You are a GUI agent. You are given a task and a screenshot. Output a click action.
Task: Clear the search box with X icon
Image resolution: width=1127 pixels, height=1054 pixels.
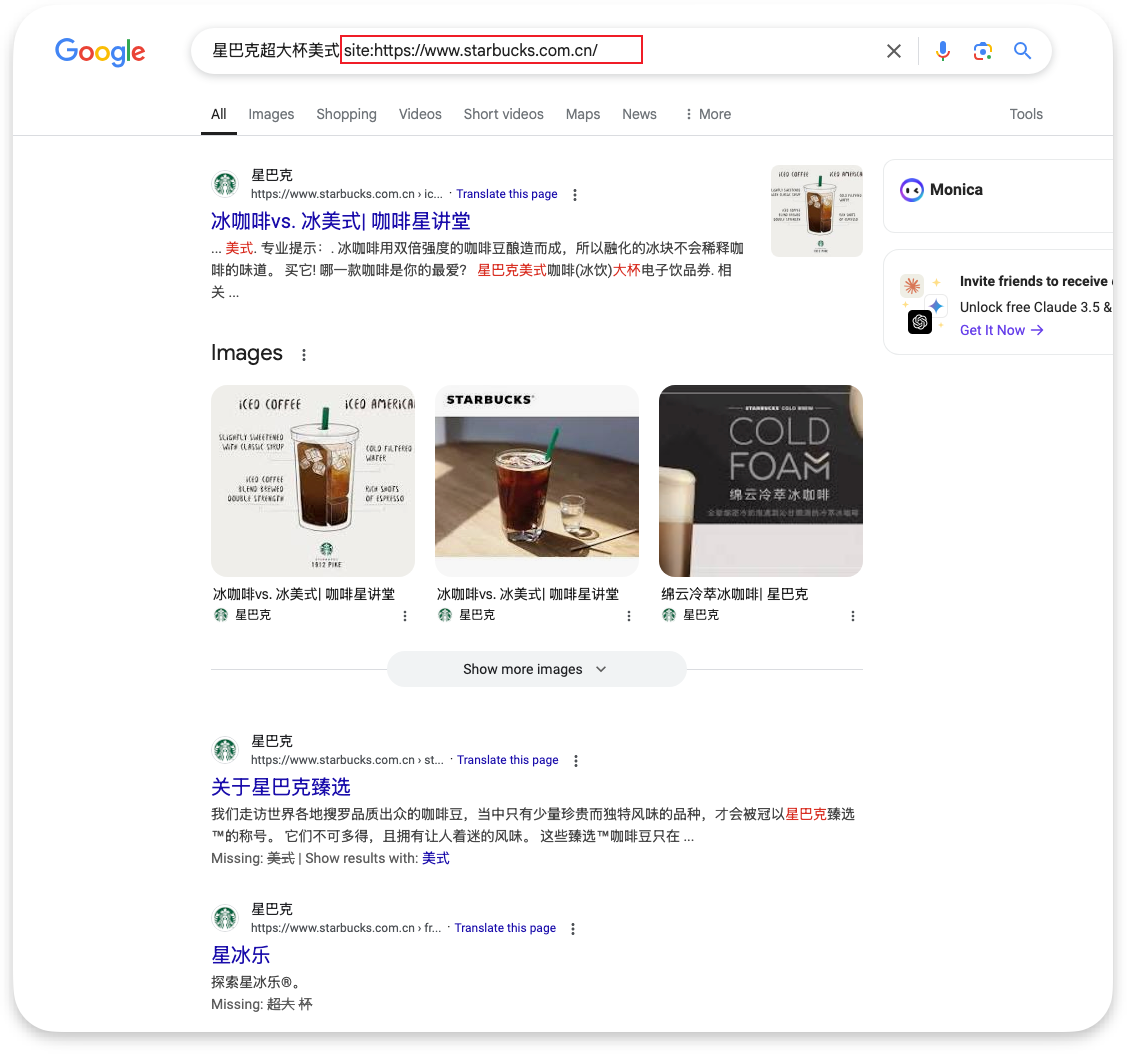tap(894, 51)
